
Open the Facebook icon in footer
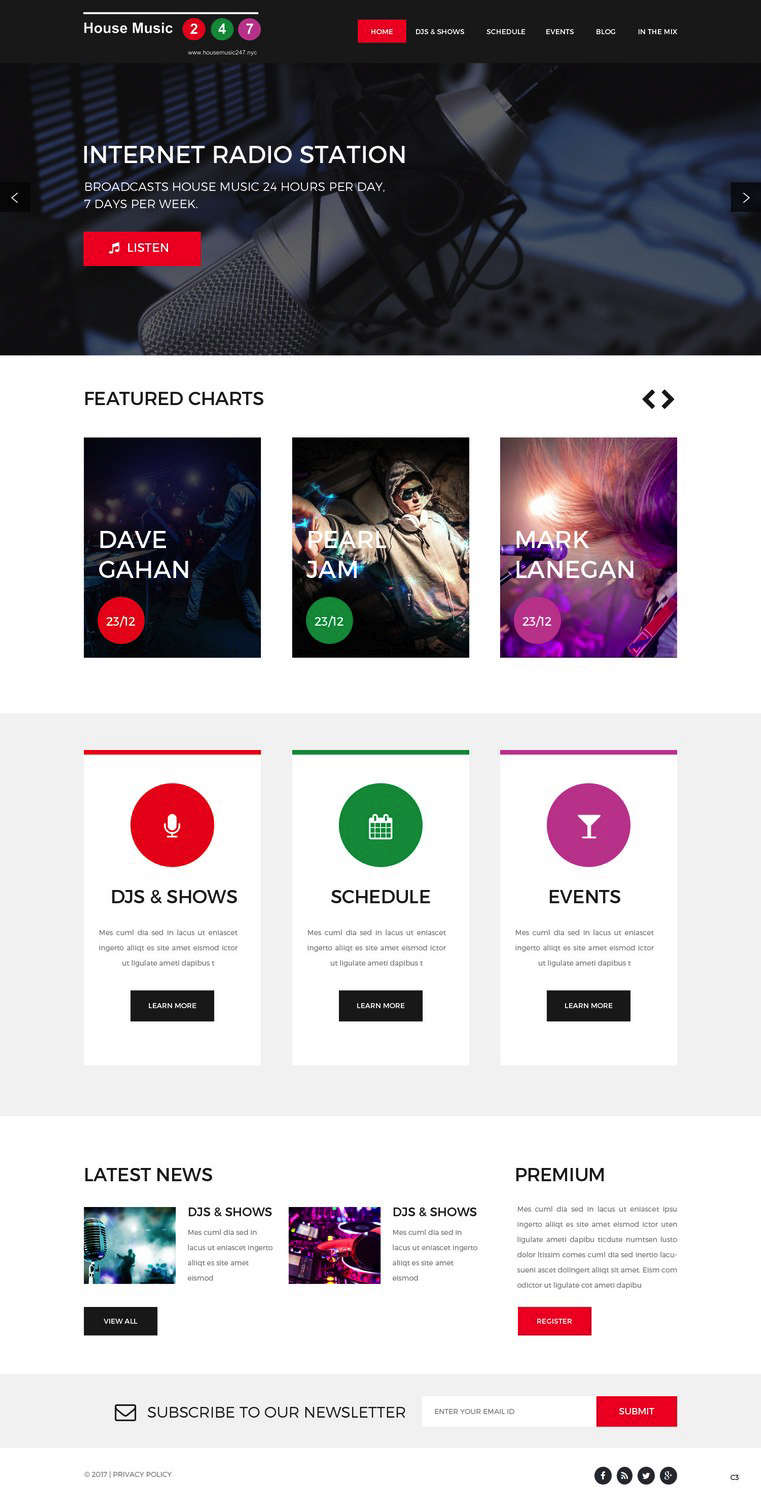click(603, 1475)
